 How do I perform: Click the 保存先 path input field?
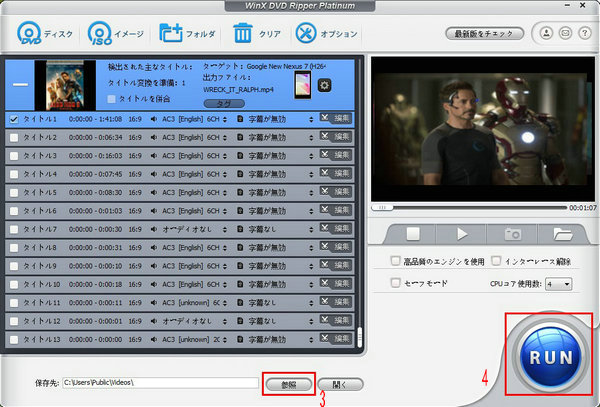pyautogui.click(x=160, y=383)
